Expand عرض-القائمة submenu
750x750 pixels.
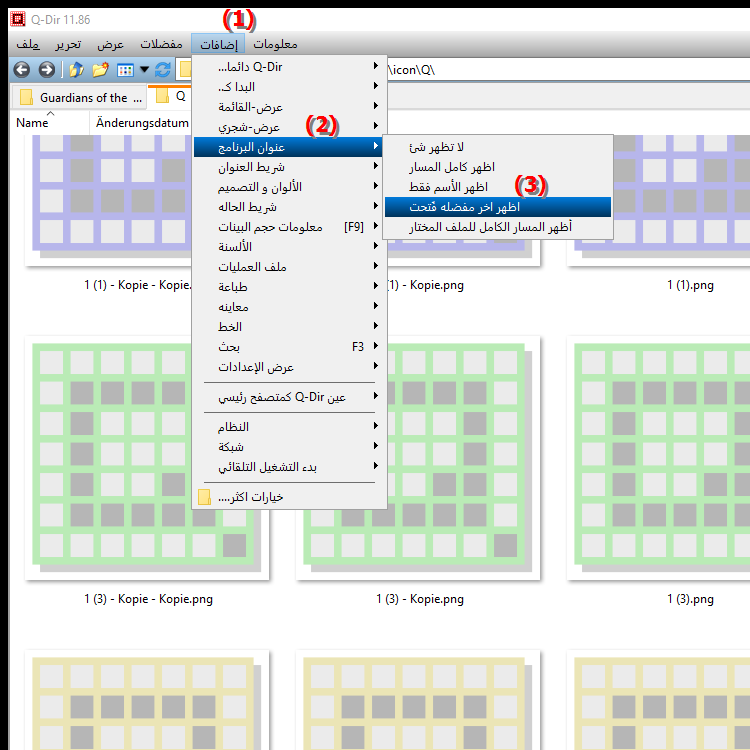289,107
